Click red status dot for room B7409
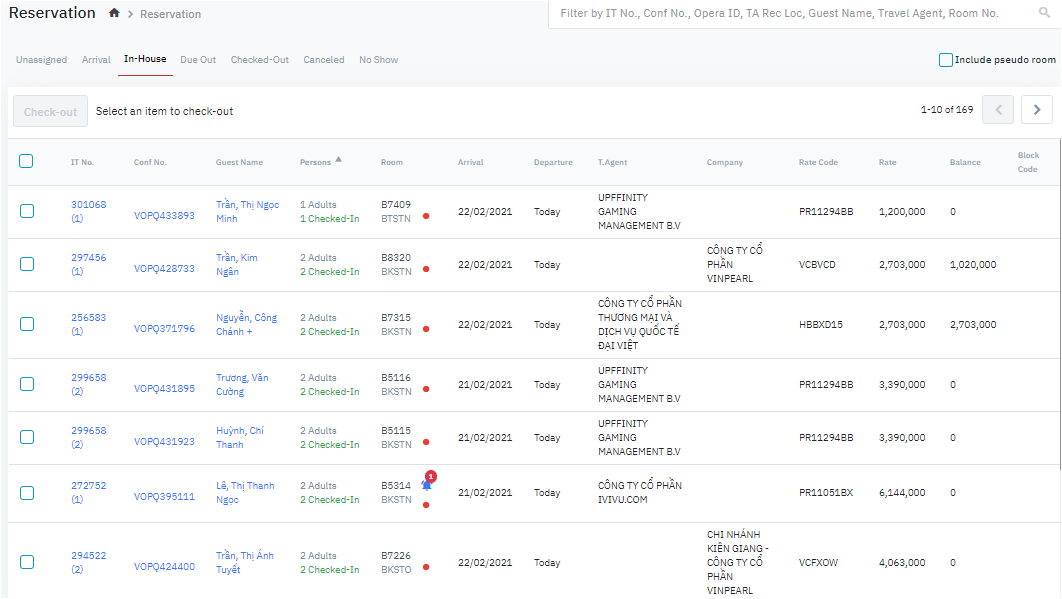Screen dimensions: 1062x599 click(x=426, y=216)
